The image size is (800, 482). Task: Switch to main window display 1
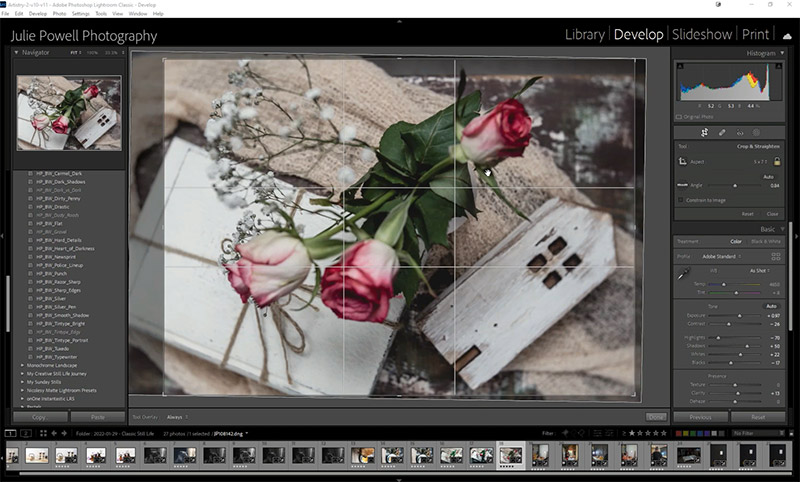point(10,433)
